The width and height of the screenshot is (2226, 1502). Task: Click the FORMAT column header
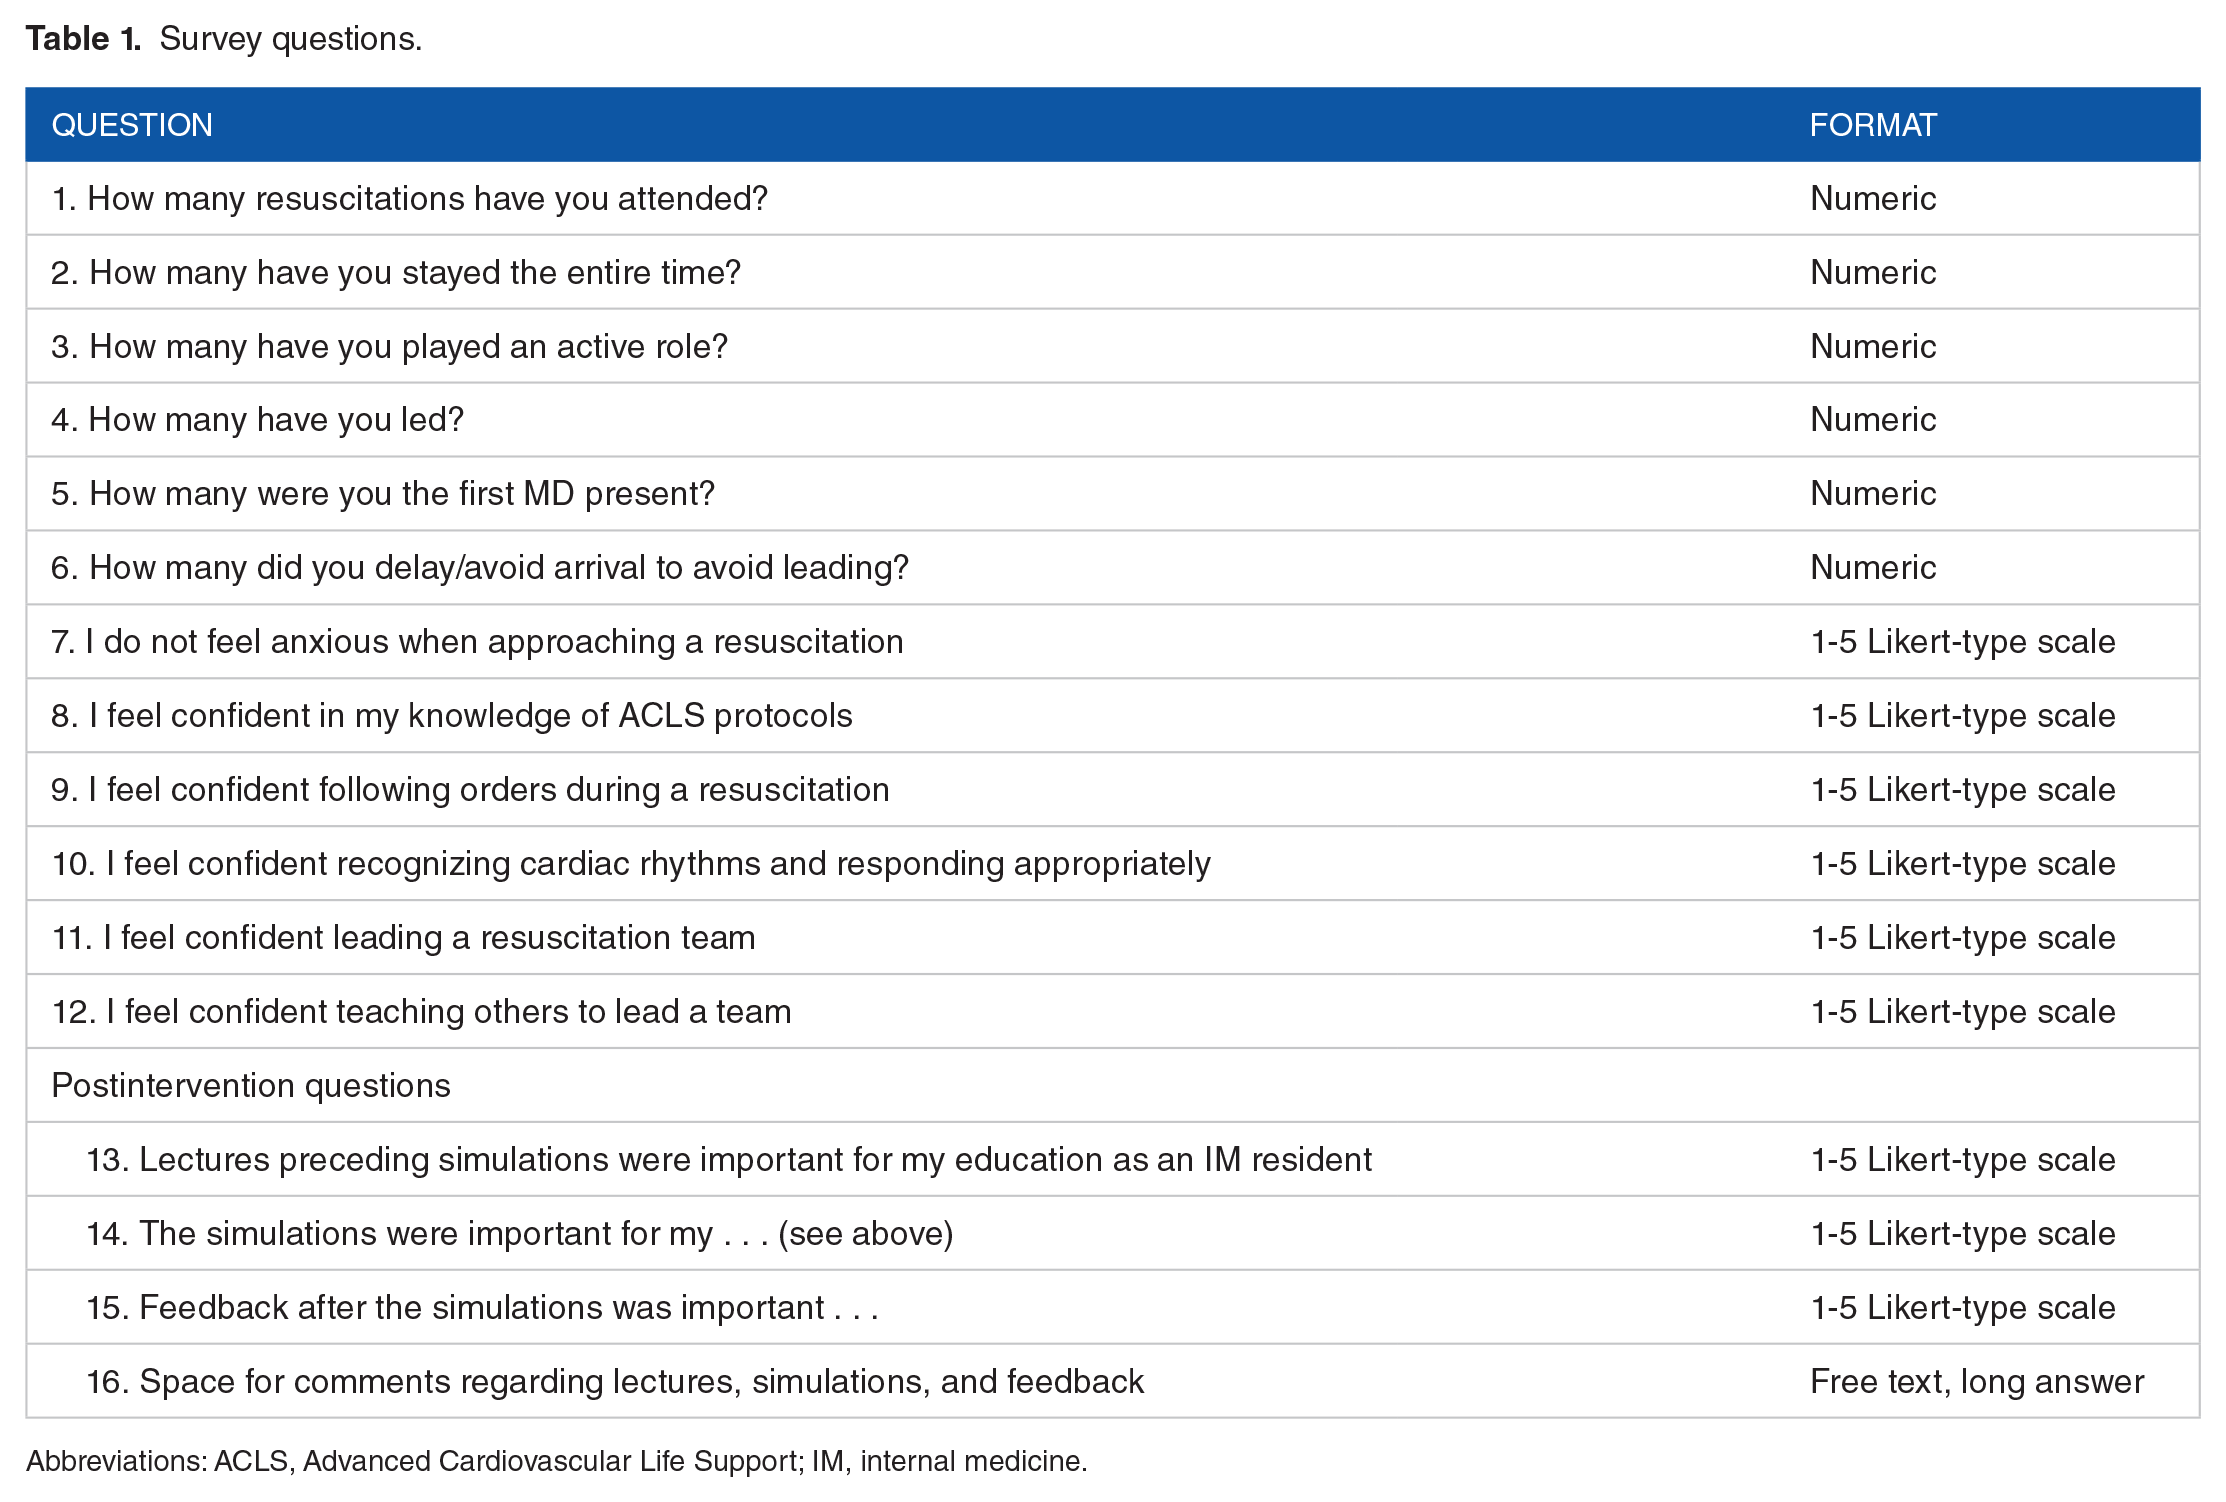click(x=1873, y=125)
